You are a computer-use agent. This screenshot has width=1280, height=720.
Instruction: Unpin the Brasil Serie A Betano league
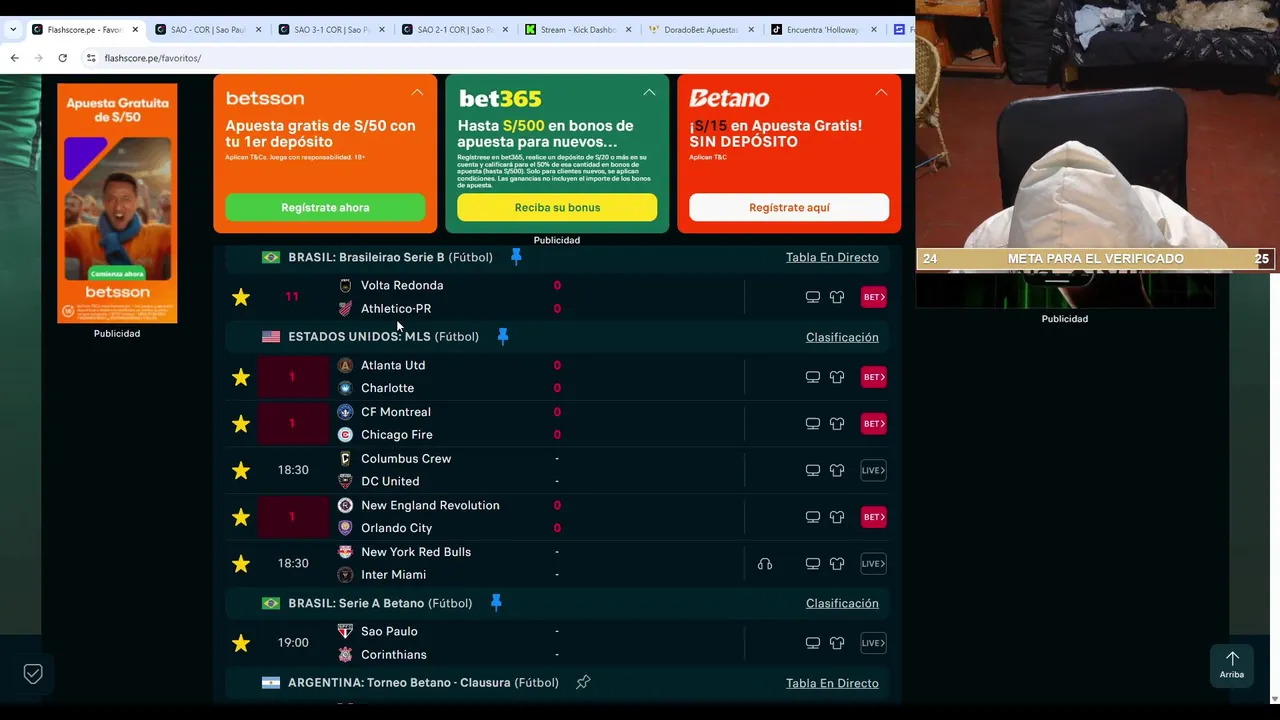(496, 603)
